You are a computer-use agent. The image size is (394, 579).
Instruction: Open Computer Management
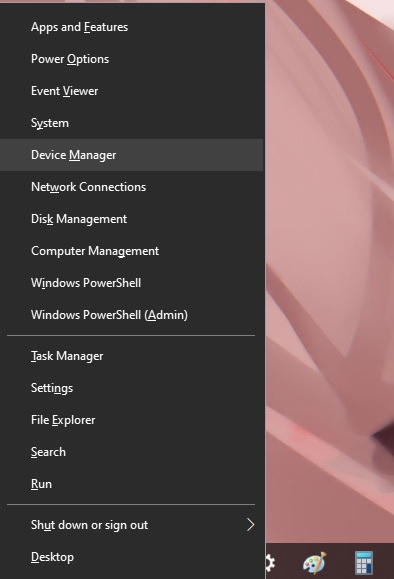[x=132, y=251]
